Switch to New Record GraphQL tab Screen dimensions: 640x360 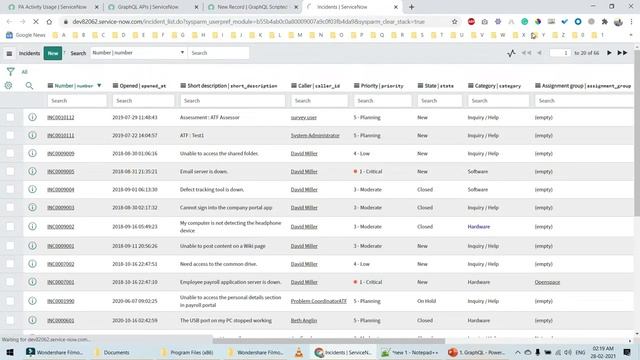[x=252, y=7]
